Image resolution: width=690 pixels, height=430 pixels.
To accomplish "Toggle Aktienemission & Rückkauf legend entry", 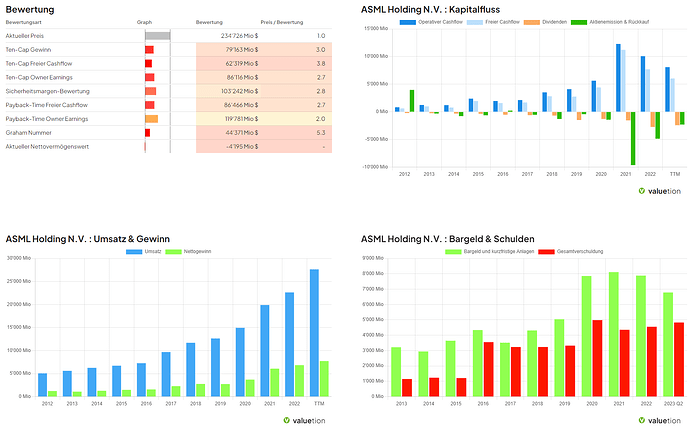I will click(610, 22).
